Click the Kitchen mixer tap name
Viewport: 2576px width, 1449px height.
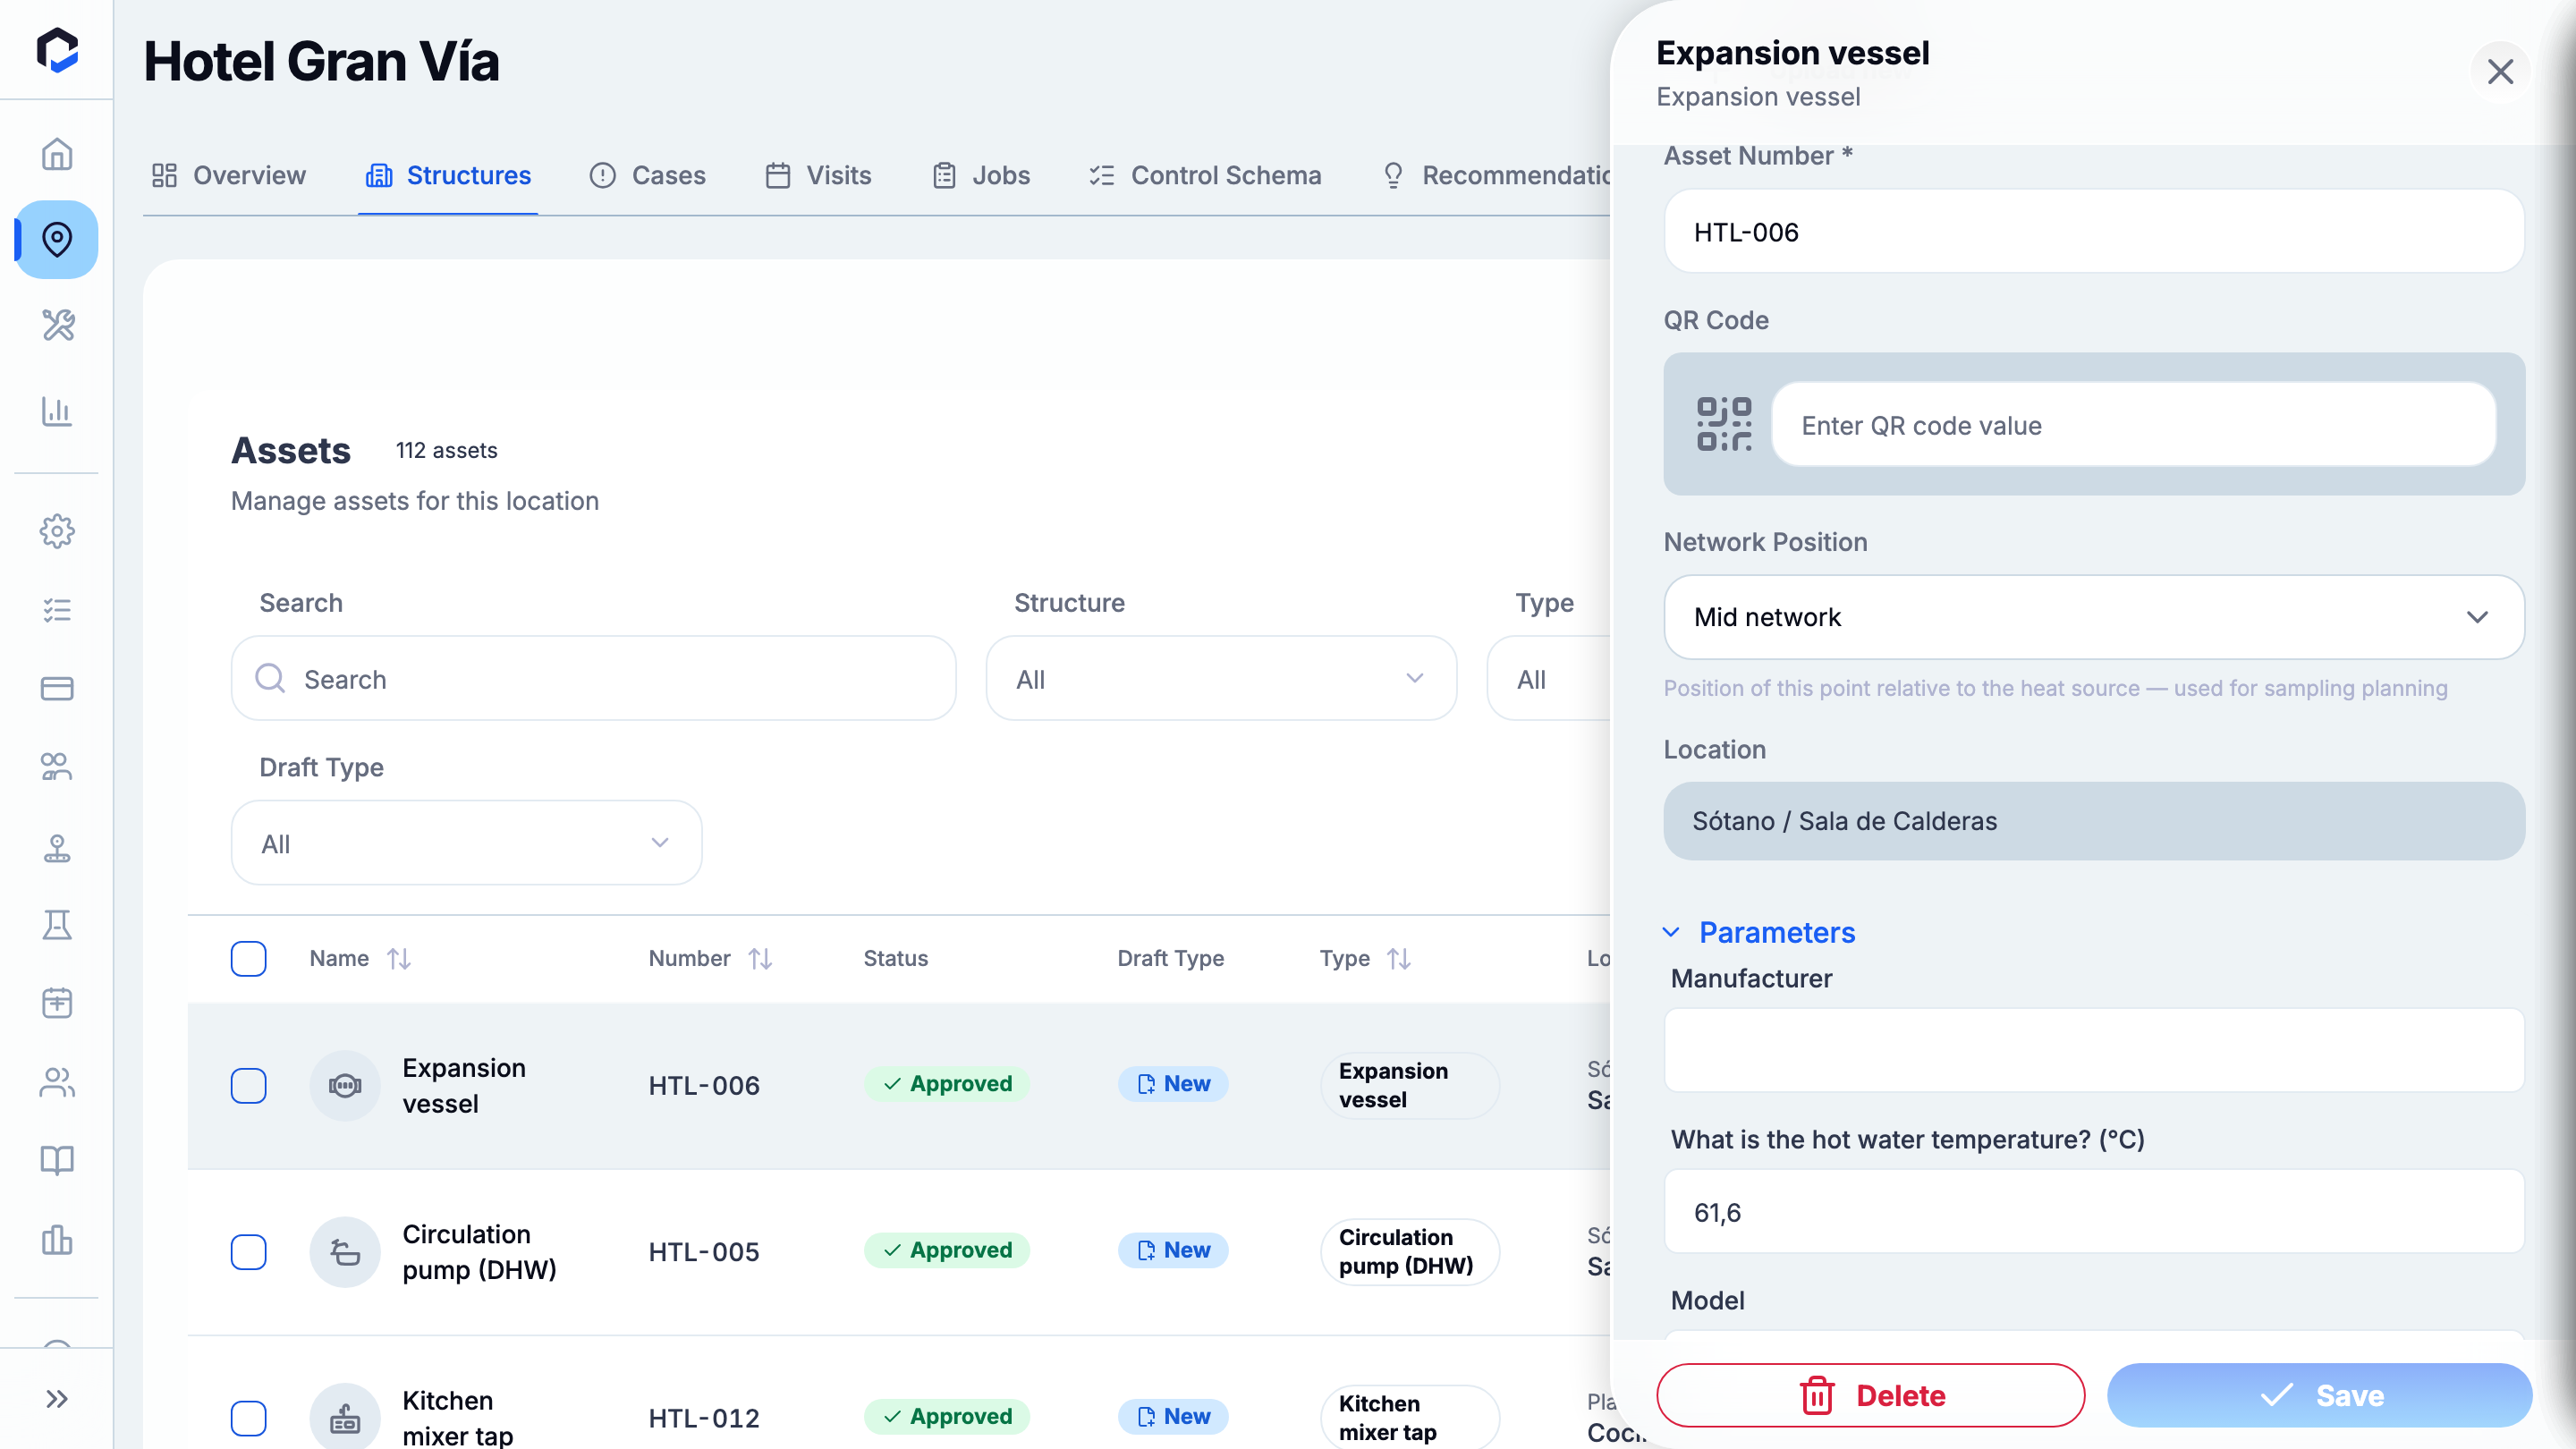[457, 1417]
